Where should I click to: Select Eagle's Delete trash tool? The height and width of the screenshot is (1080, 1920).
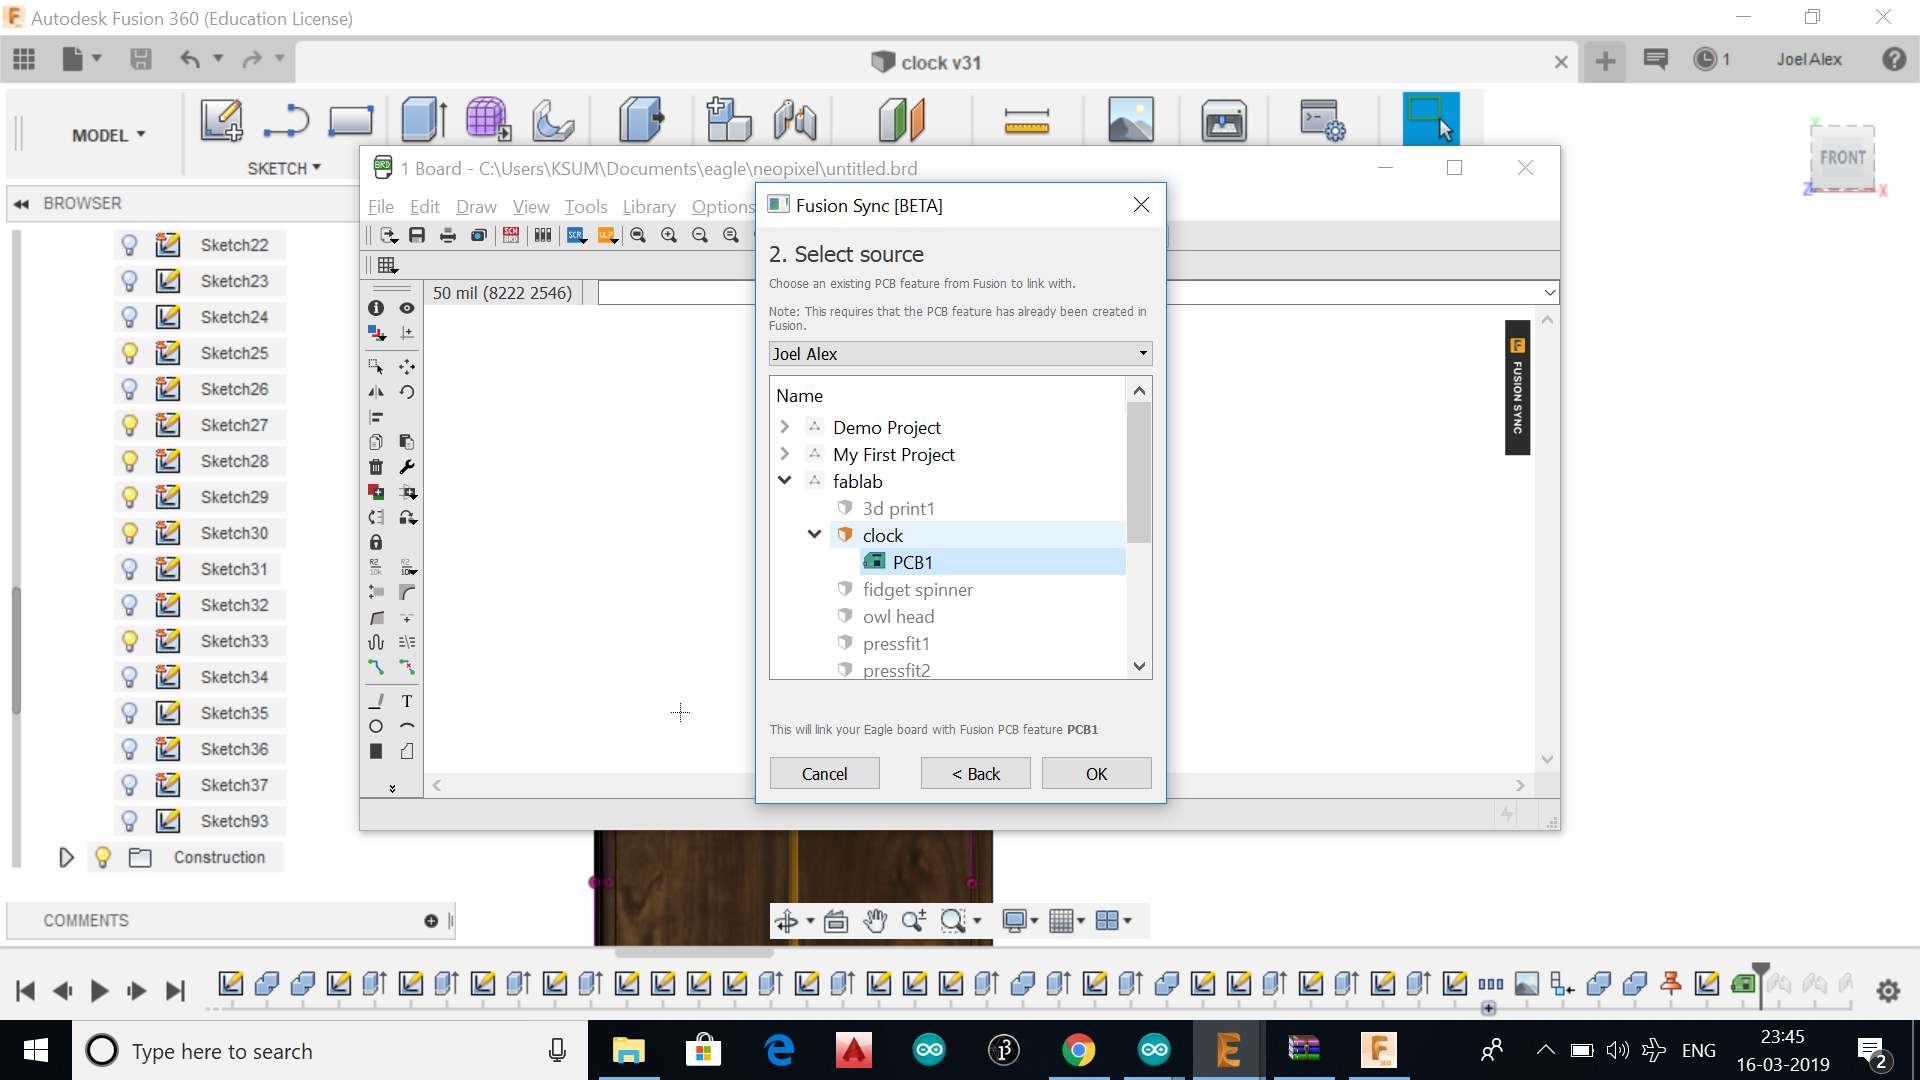point(376,467)
